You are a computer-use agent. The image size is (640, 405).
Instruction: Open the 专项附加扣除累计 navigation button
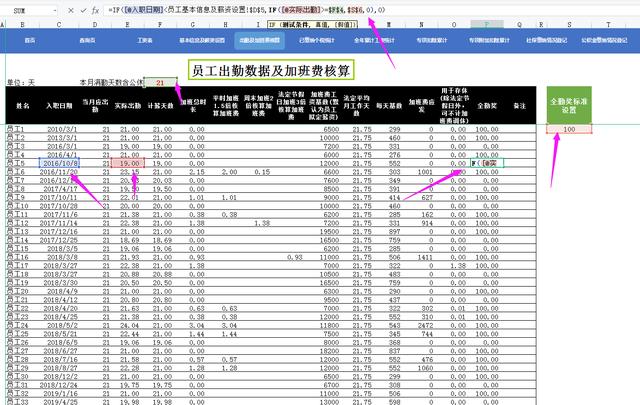[x=489, y=40]
